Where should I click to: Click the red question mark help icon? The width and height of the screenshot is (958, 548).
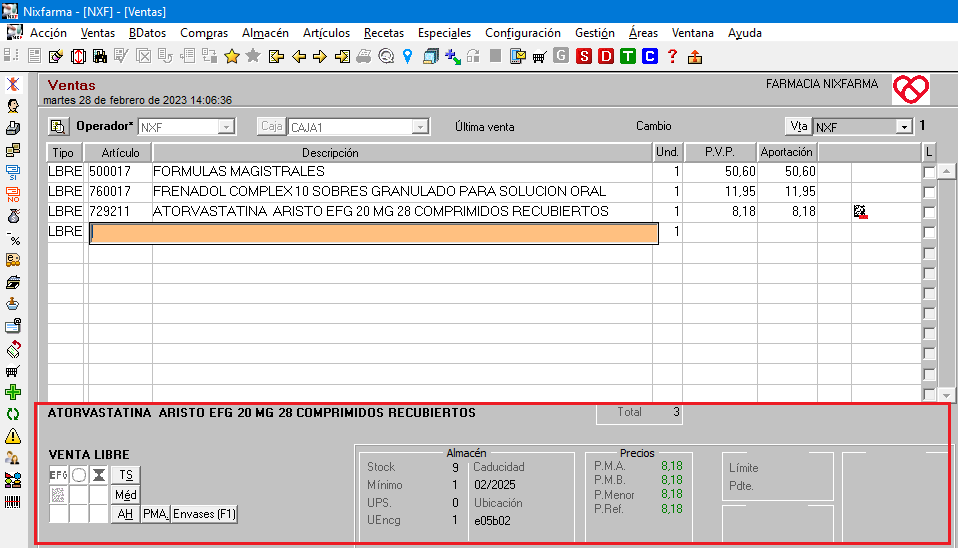point(672,57)
